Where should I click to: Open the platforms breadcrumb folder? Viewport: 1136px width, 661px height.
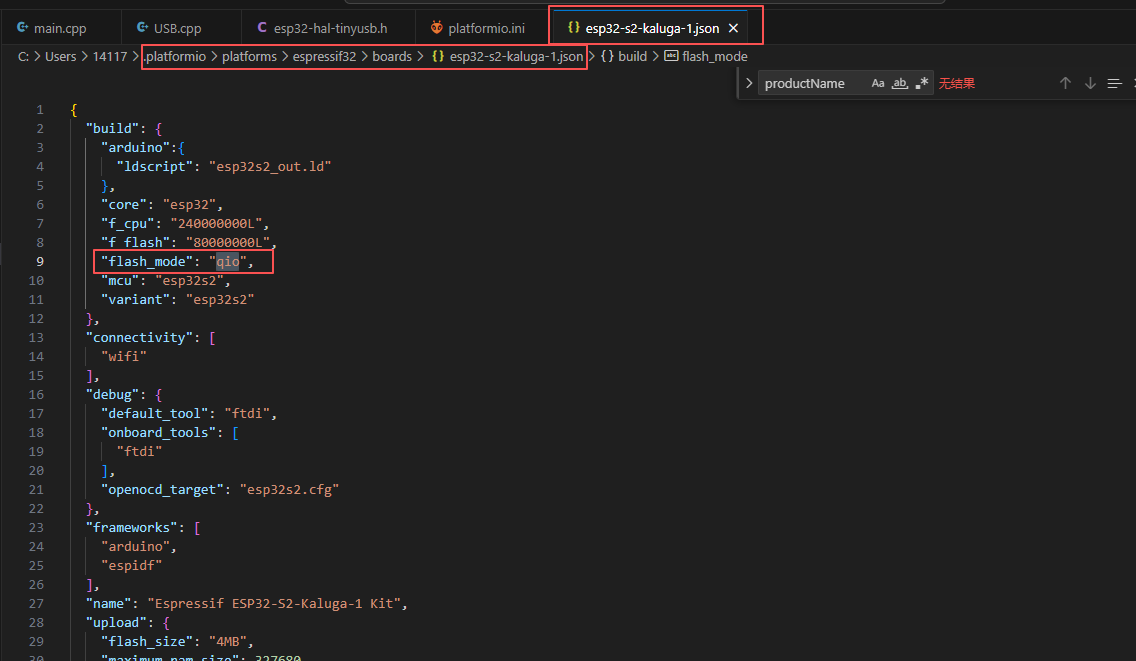tap(249, 57)
